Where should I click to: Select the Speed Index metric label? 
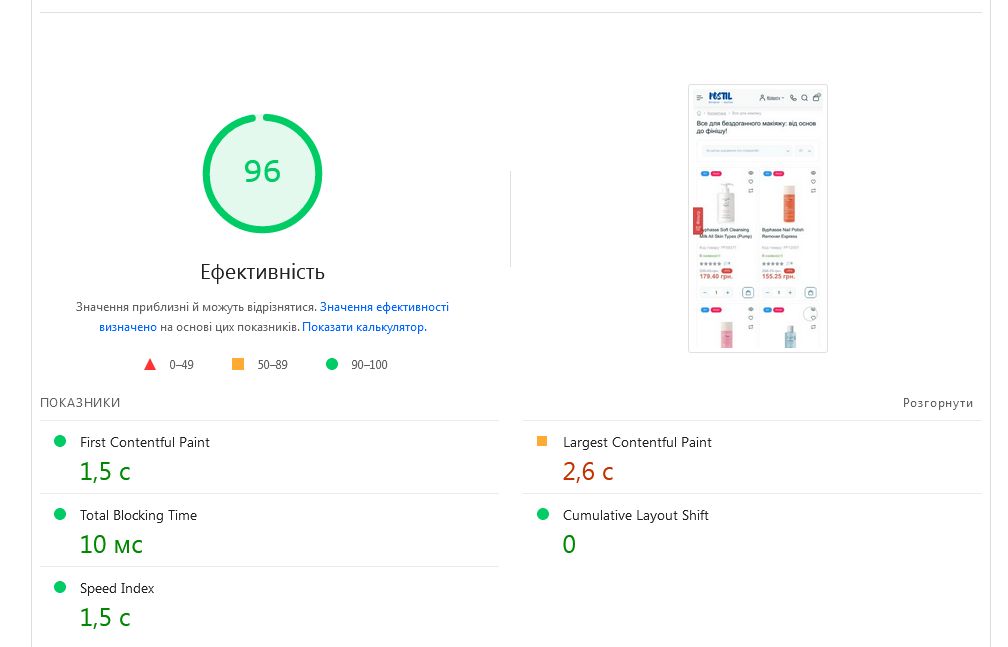[x=117, y=588]
